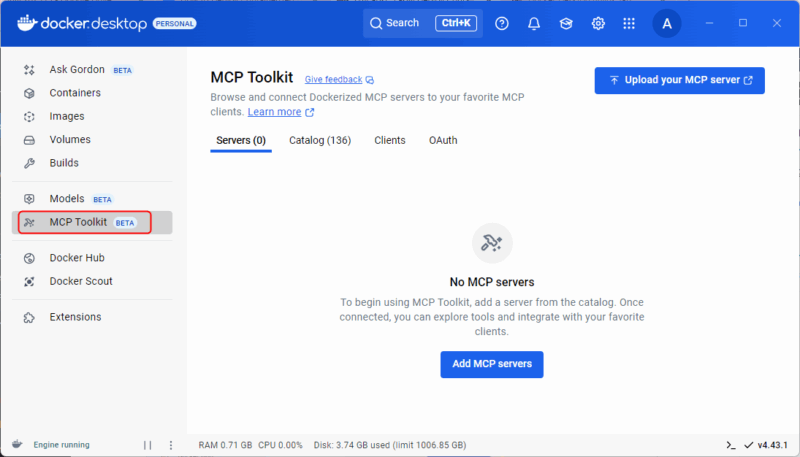Open the help question mark icon
800x457 pixels.
point(502,23)
